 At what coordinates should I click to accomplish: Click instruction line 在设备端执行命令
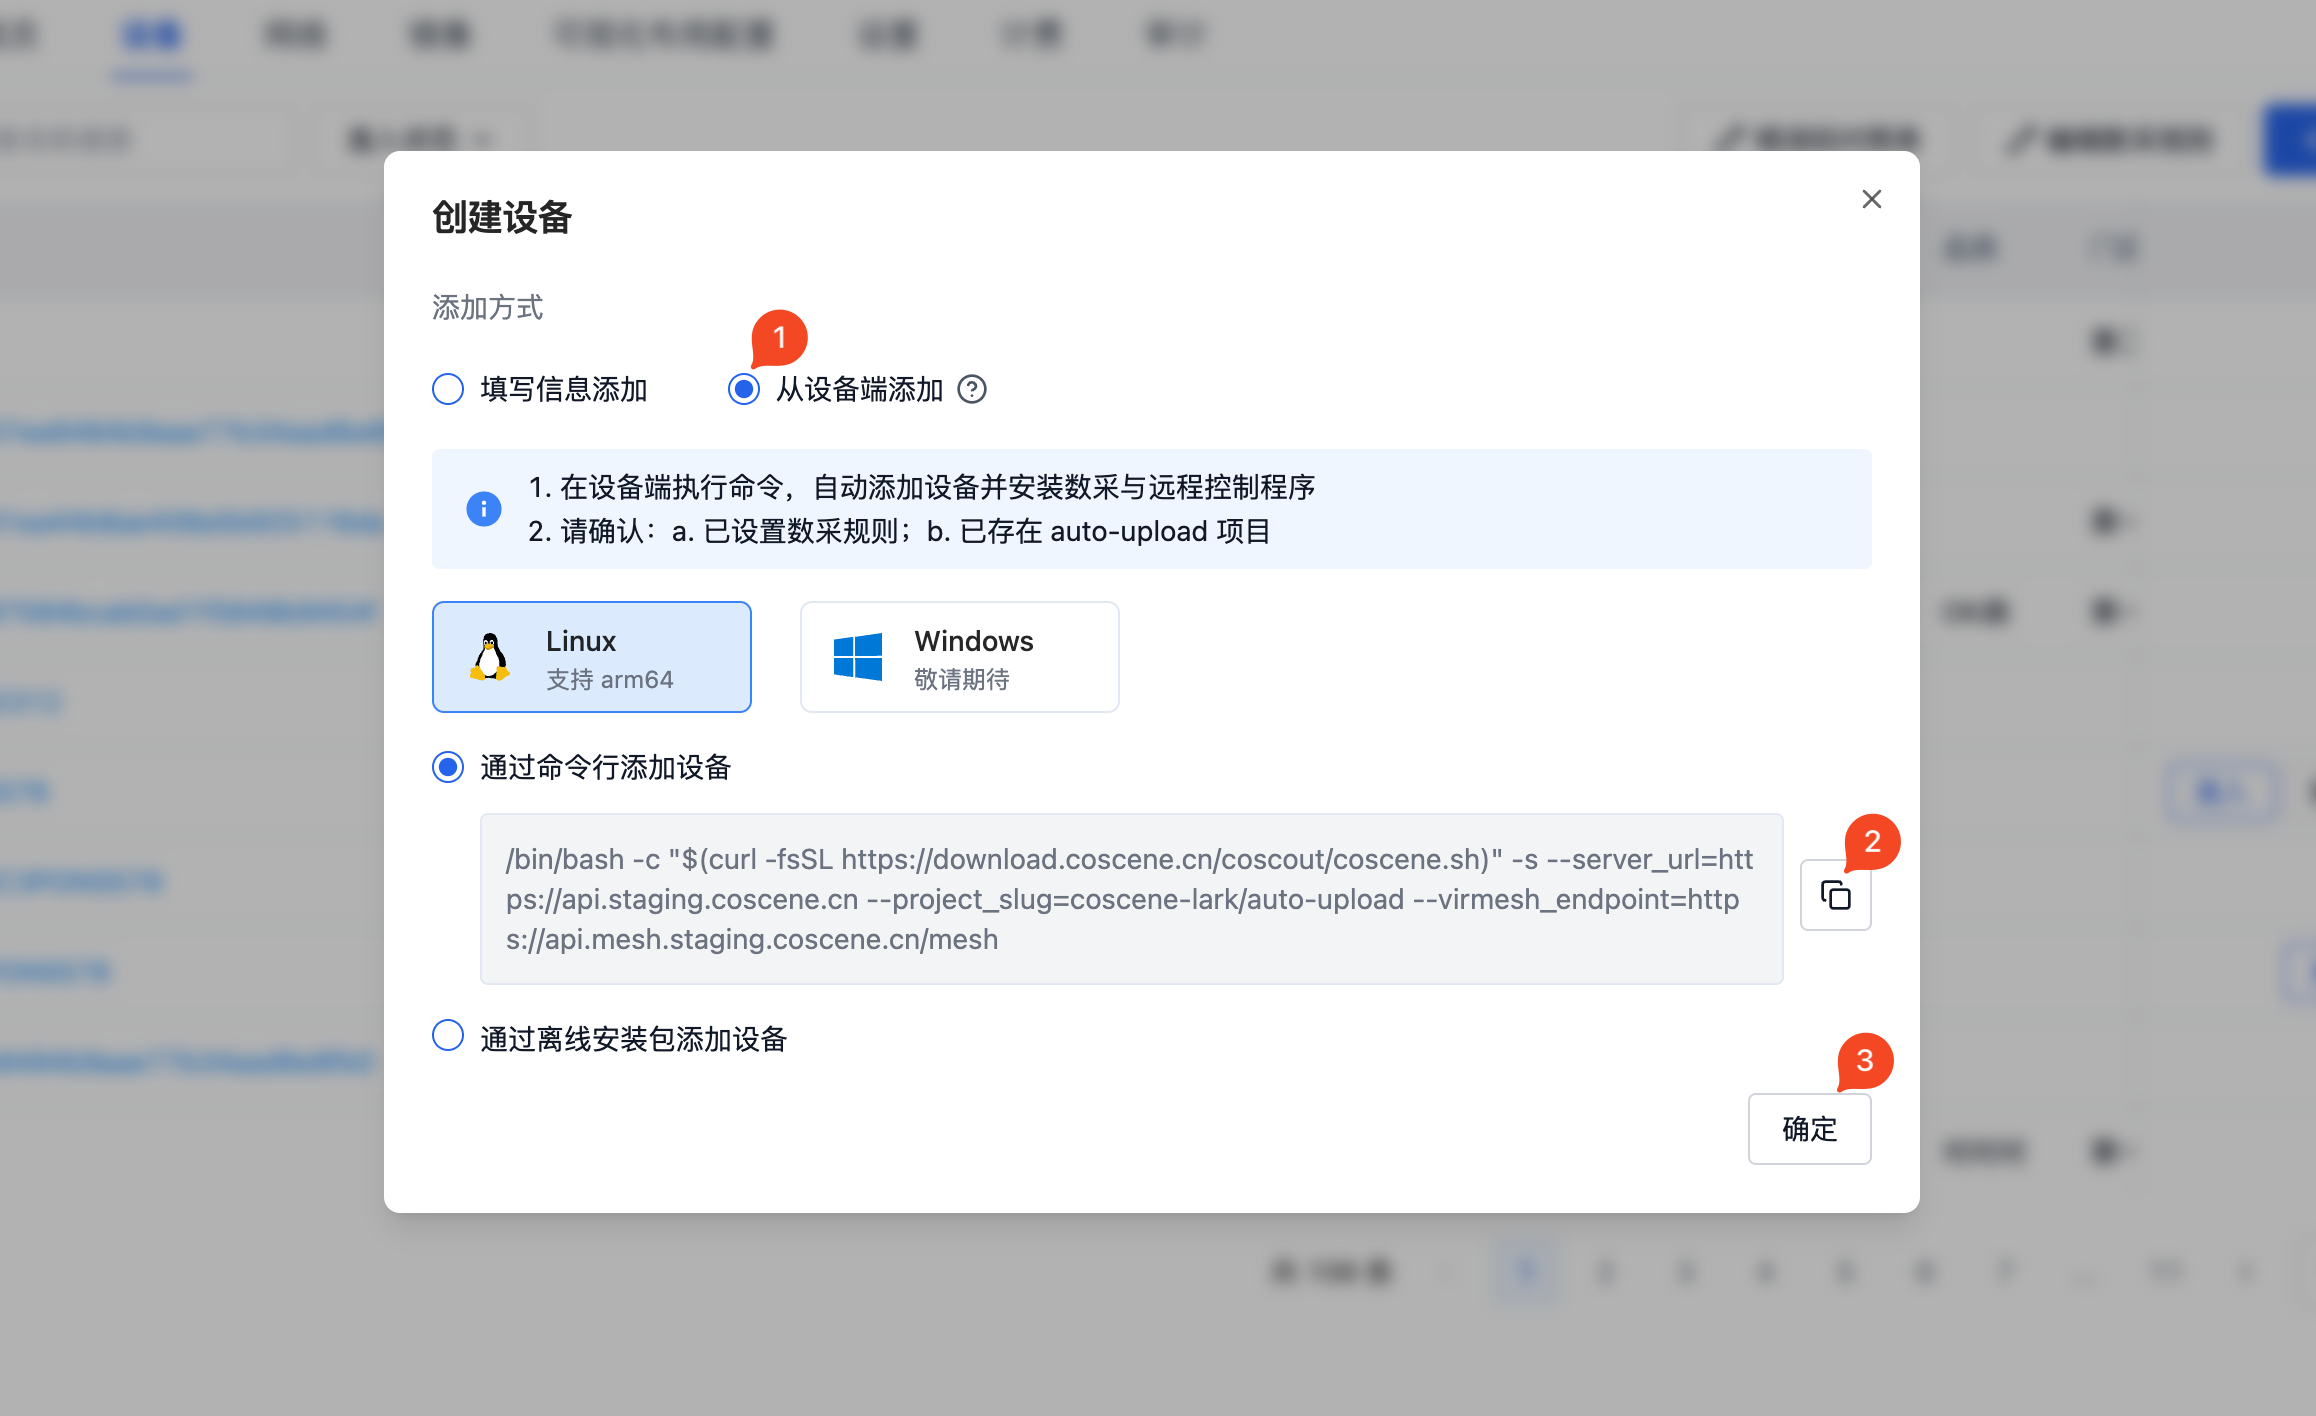click(922, 487)
